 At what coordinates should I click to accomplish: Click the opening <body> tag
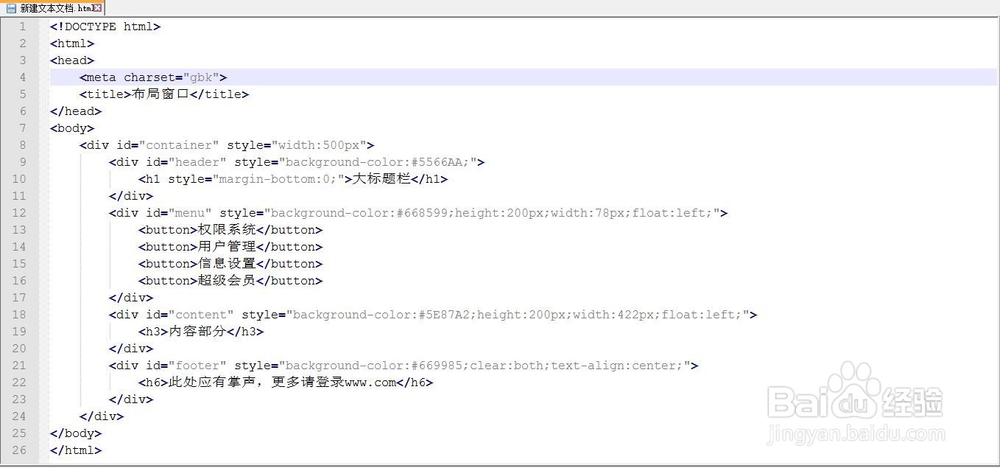click(72, 128)
